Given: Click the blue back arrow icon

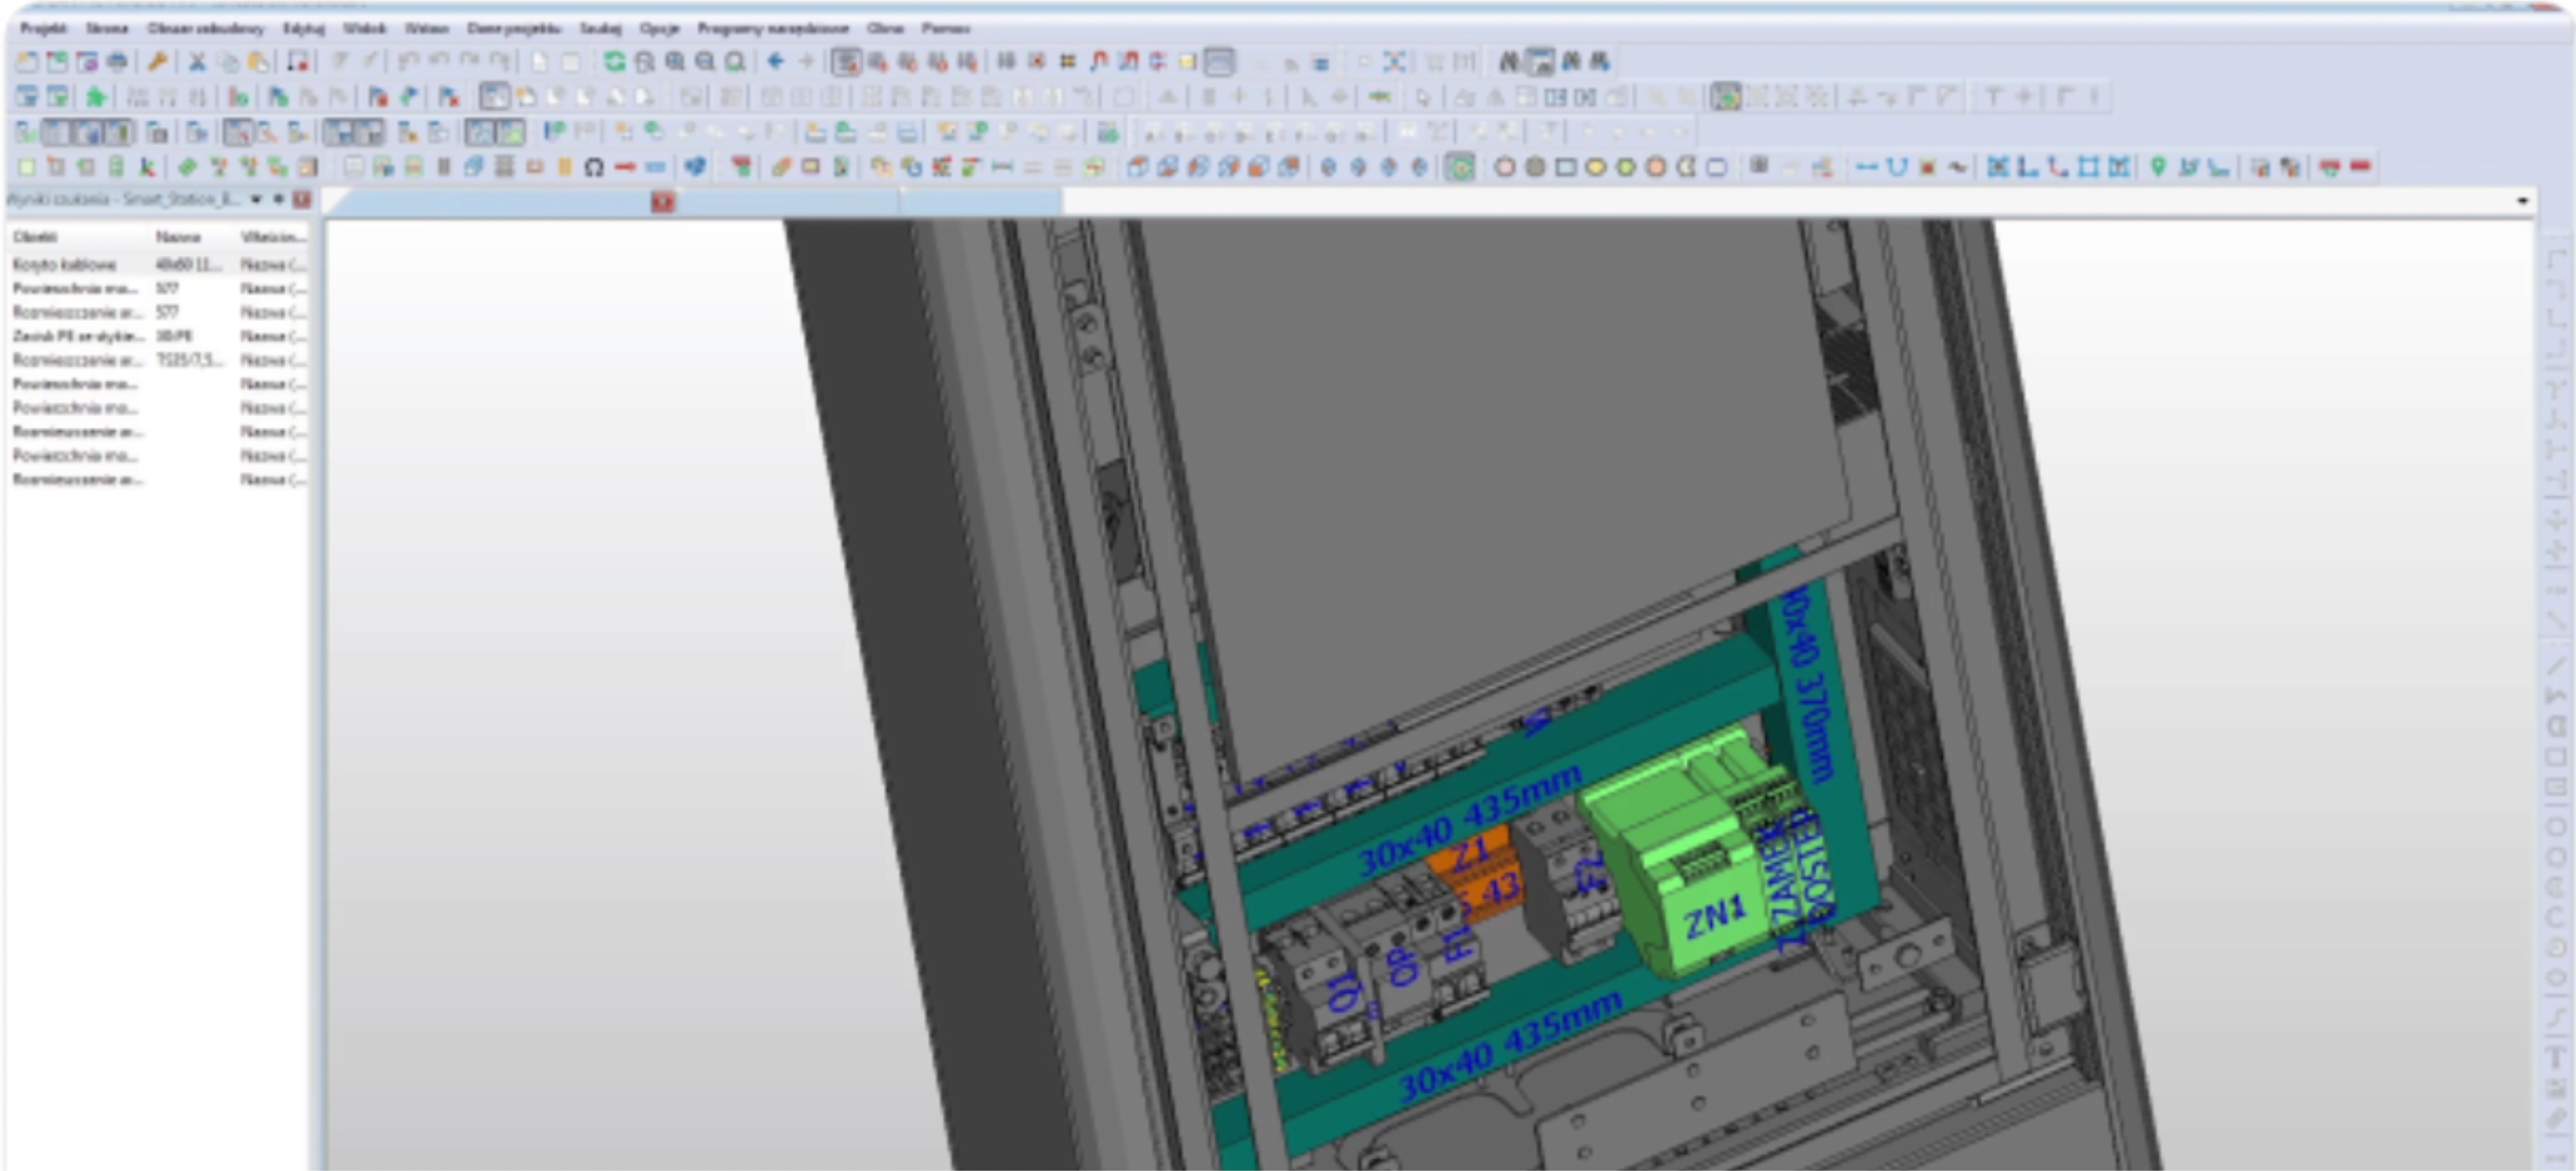Looking at the screenshot, I should pyautogui.click(x=775, y=62).
